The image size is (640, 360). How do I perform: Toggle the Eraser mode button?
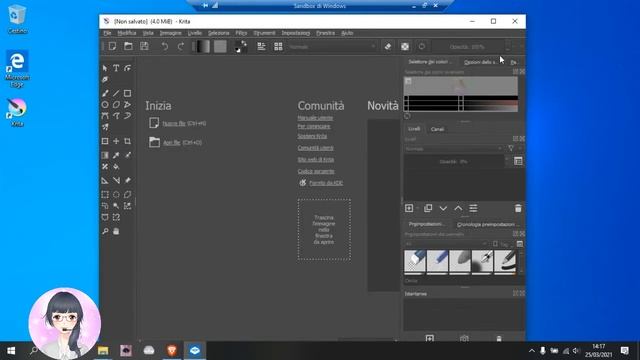tap(388, 47)
